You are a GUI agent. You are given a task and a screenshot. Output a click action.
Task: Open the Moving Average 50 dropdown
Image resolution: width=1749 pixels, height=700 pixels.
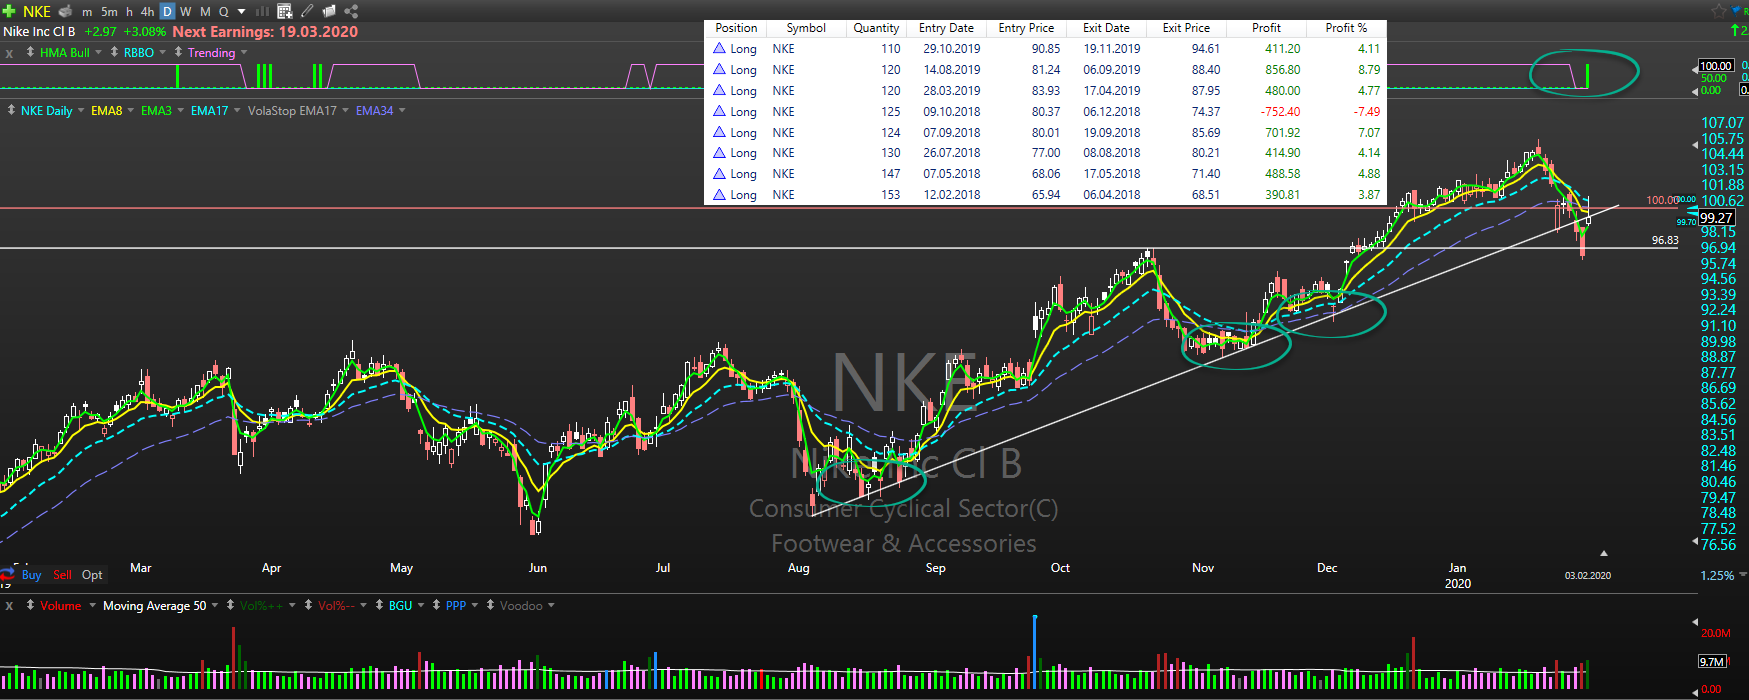(215, 605)
